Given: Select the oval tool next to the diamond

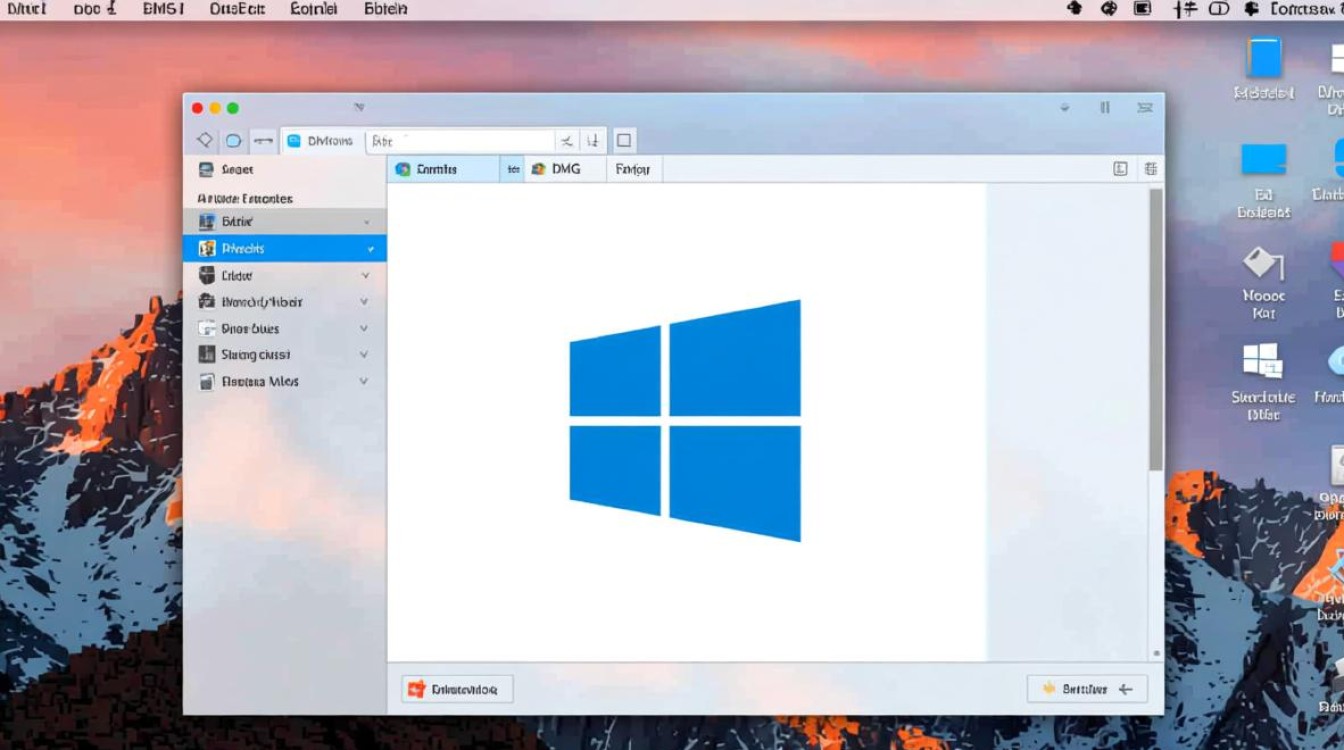Looking at the screenshot, I should 233,140.
